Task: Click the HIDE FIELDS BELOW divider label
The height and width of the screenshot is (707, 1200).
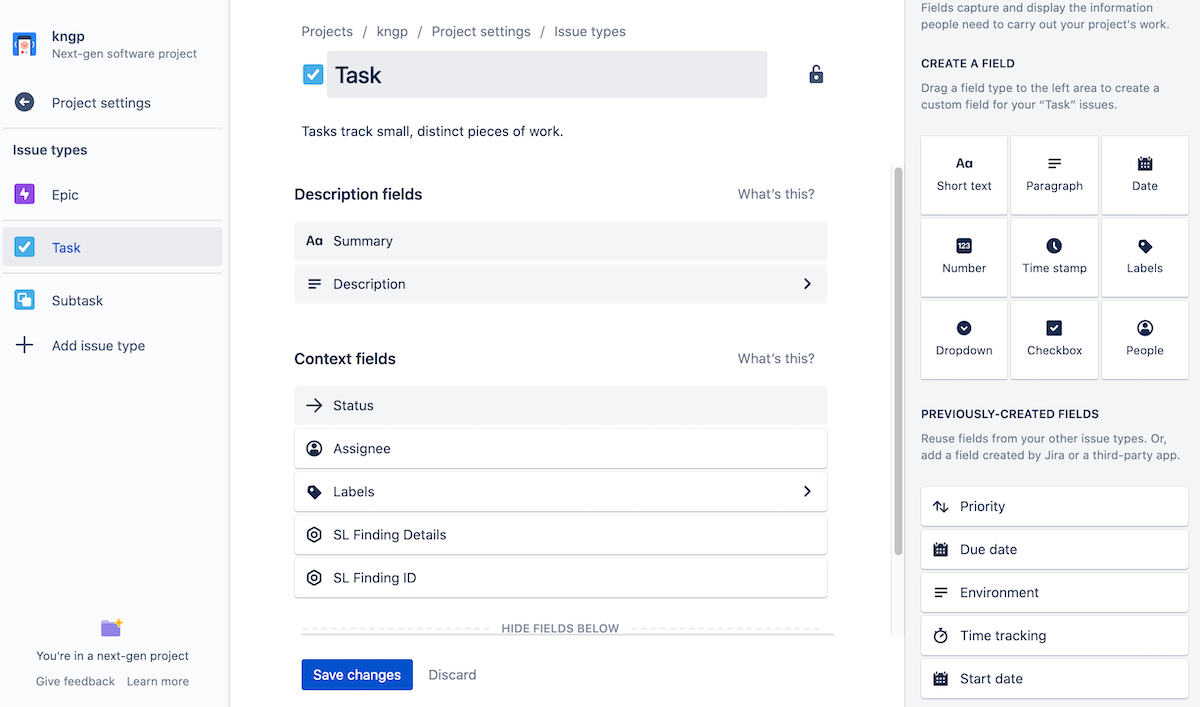Action: [x=560, y=628]
